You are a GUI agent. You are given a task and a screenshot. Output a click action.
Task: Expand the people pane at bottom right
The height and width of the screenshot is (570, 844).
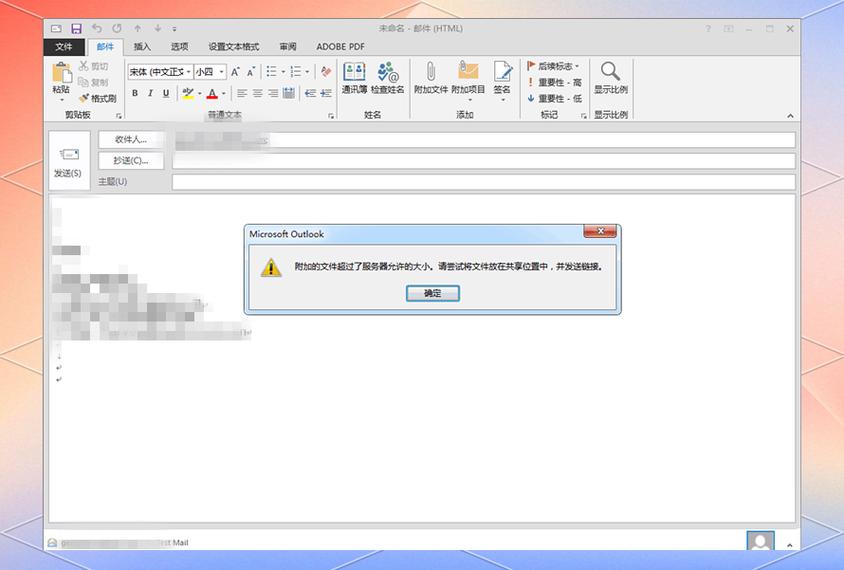790,545
